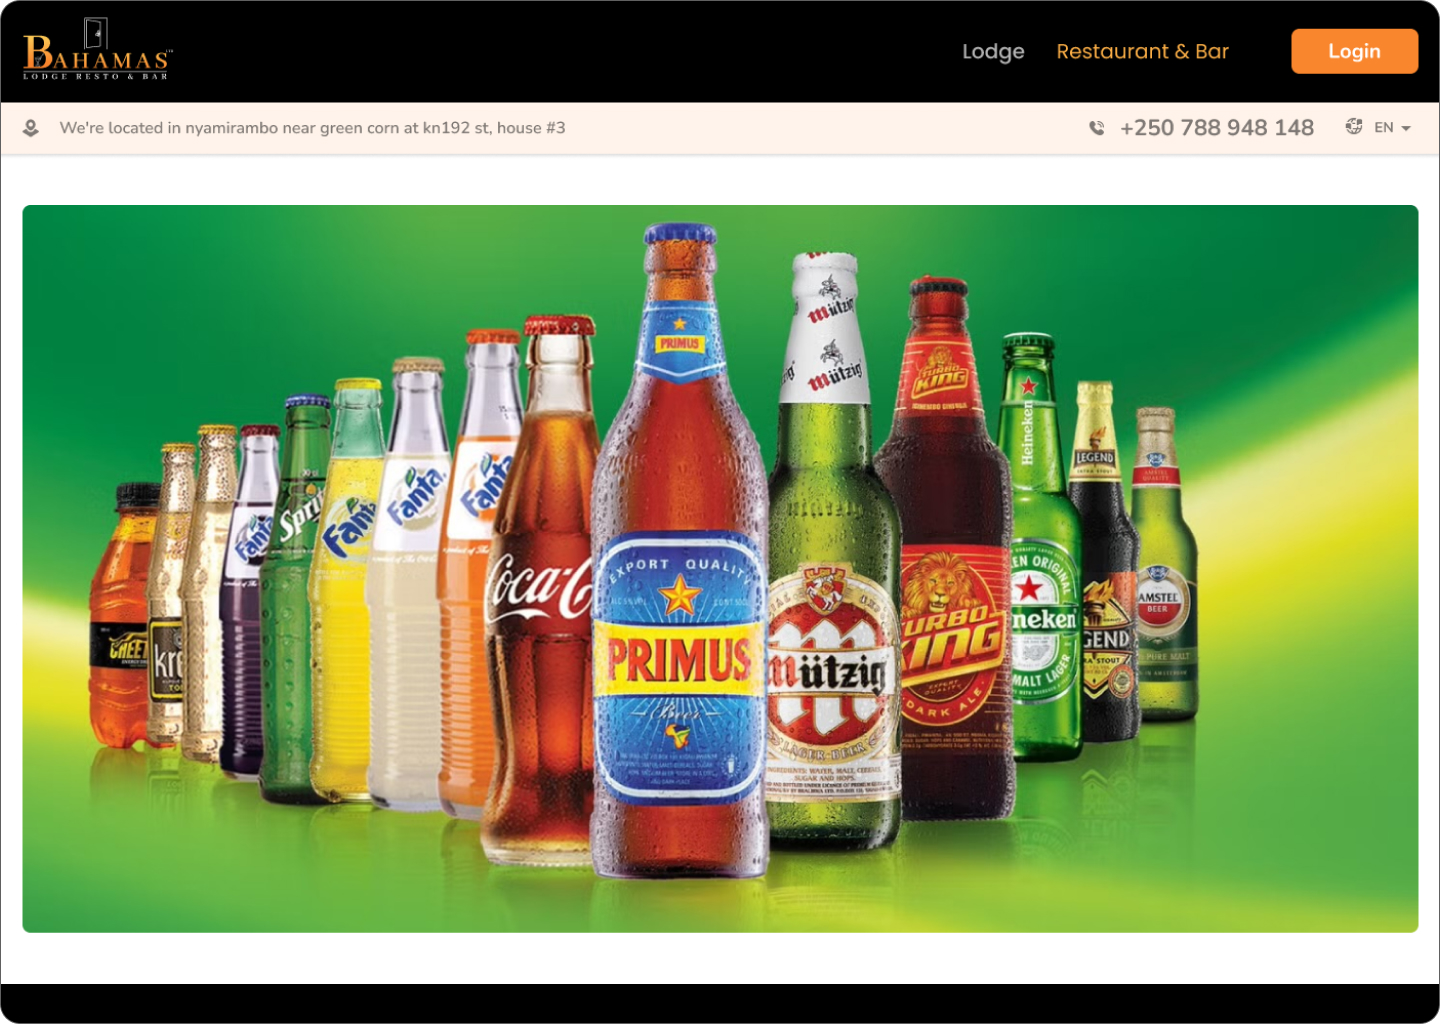Go to the Restaurant & Bar page
The height and width of the screenshot is (1024, 1440).
pos(1142,51)
